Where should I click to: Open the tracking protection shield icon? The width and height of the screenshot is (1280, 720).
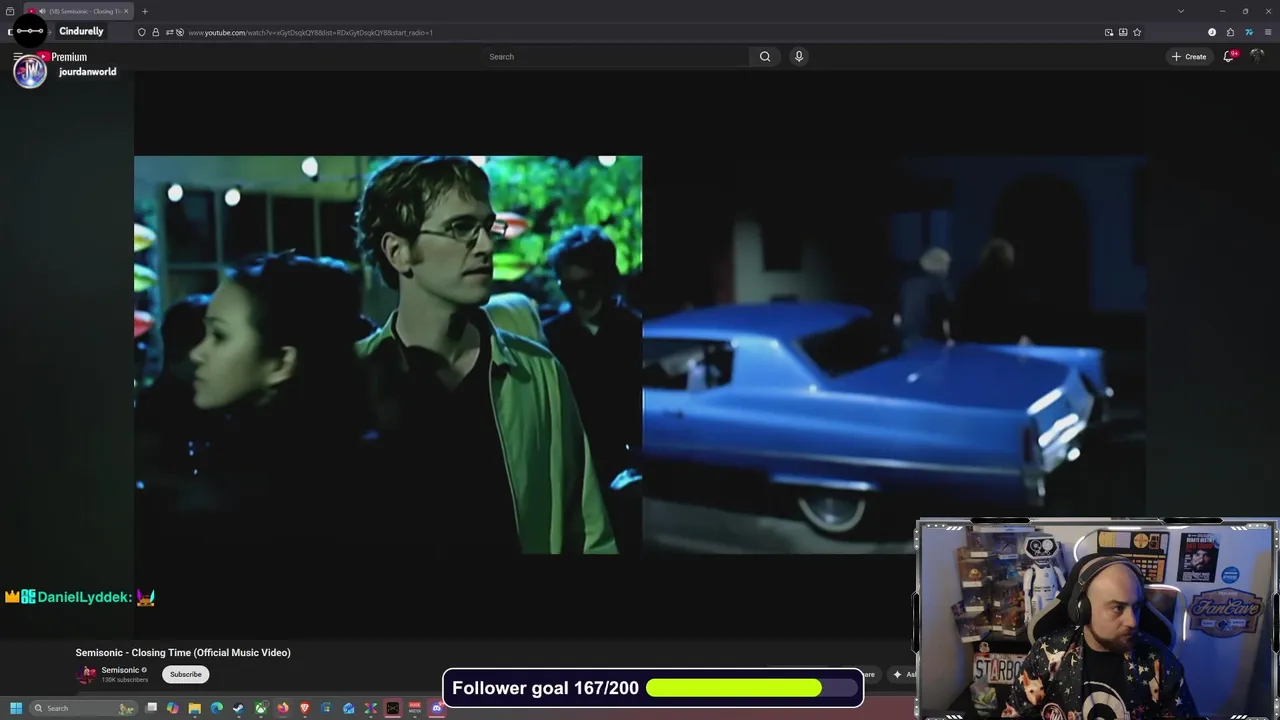(141, 32)
